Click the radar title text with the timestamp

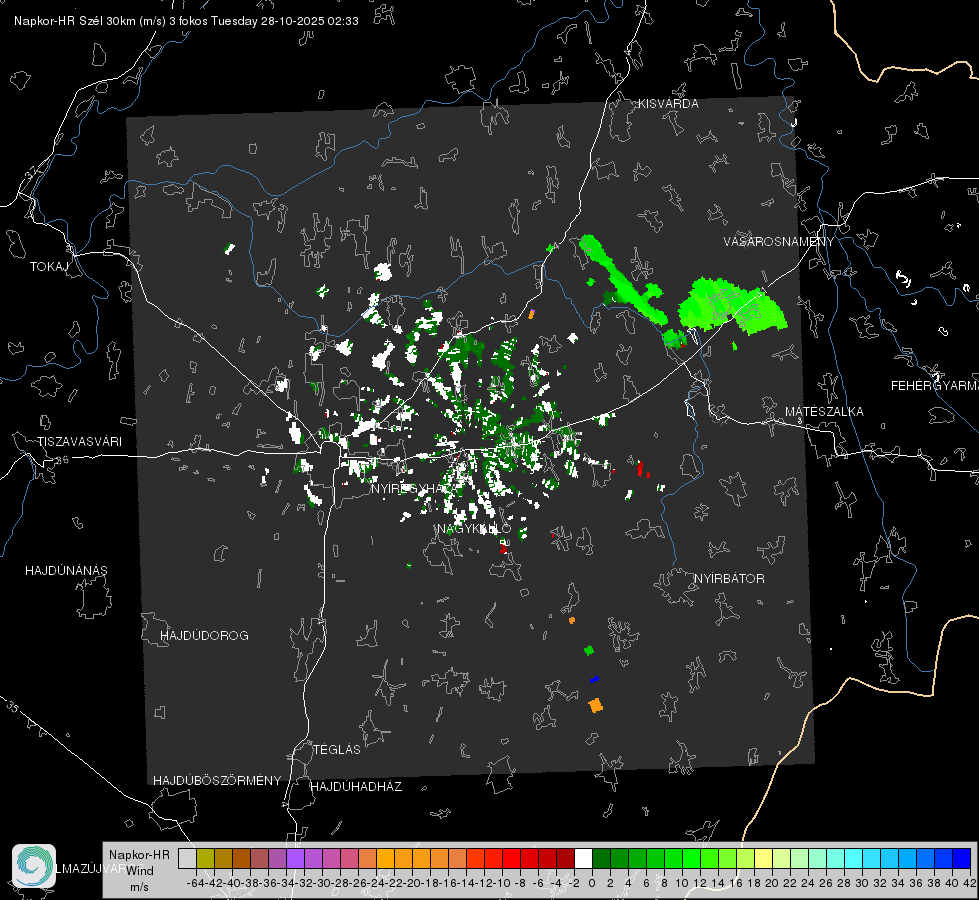click(x=186, y=21)
